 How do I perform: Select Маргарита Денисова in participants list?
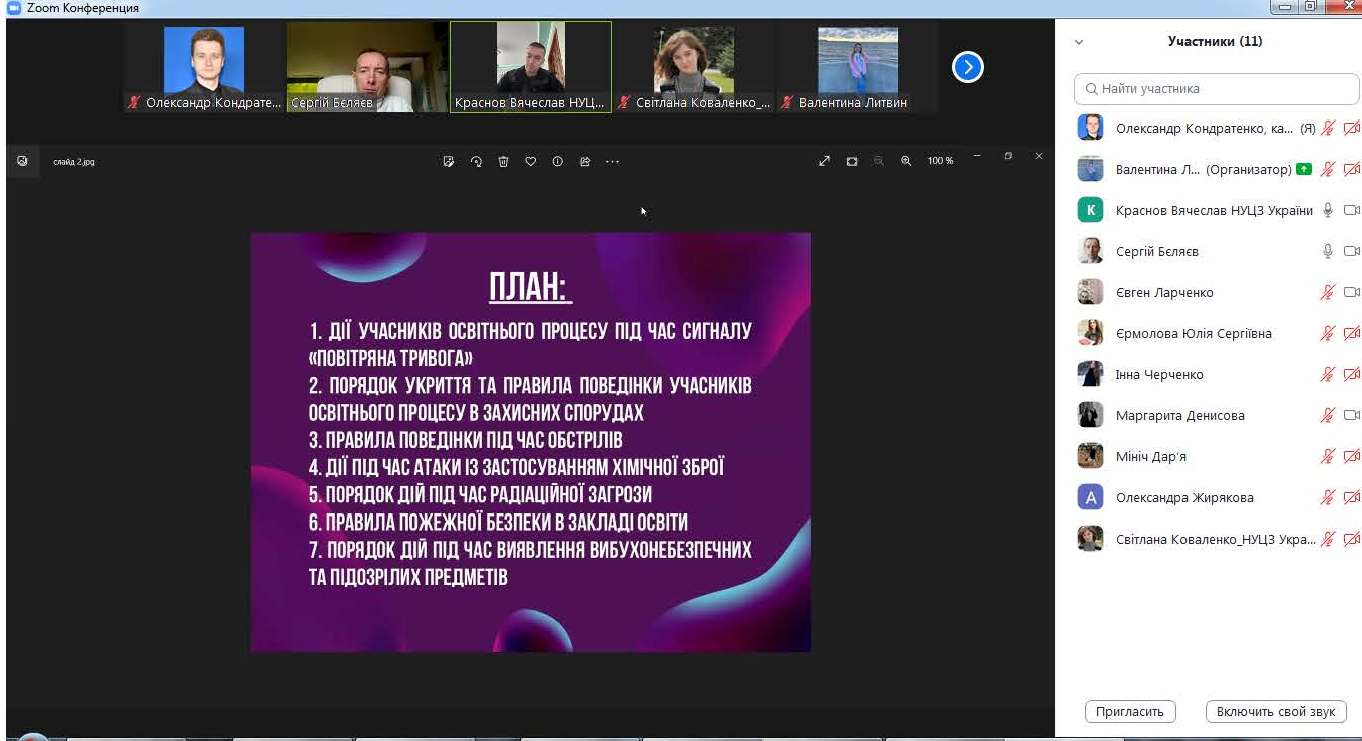click(x=1180, y=415)
